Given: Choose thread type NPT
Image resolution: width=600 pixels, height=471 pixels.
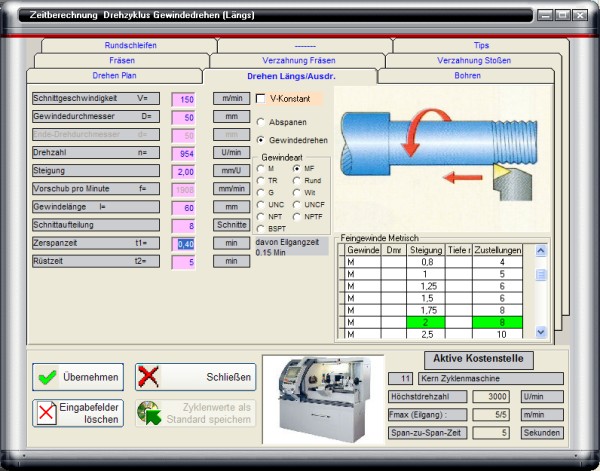Looking at the screenshot, I should [261, 217].
